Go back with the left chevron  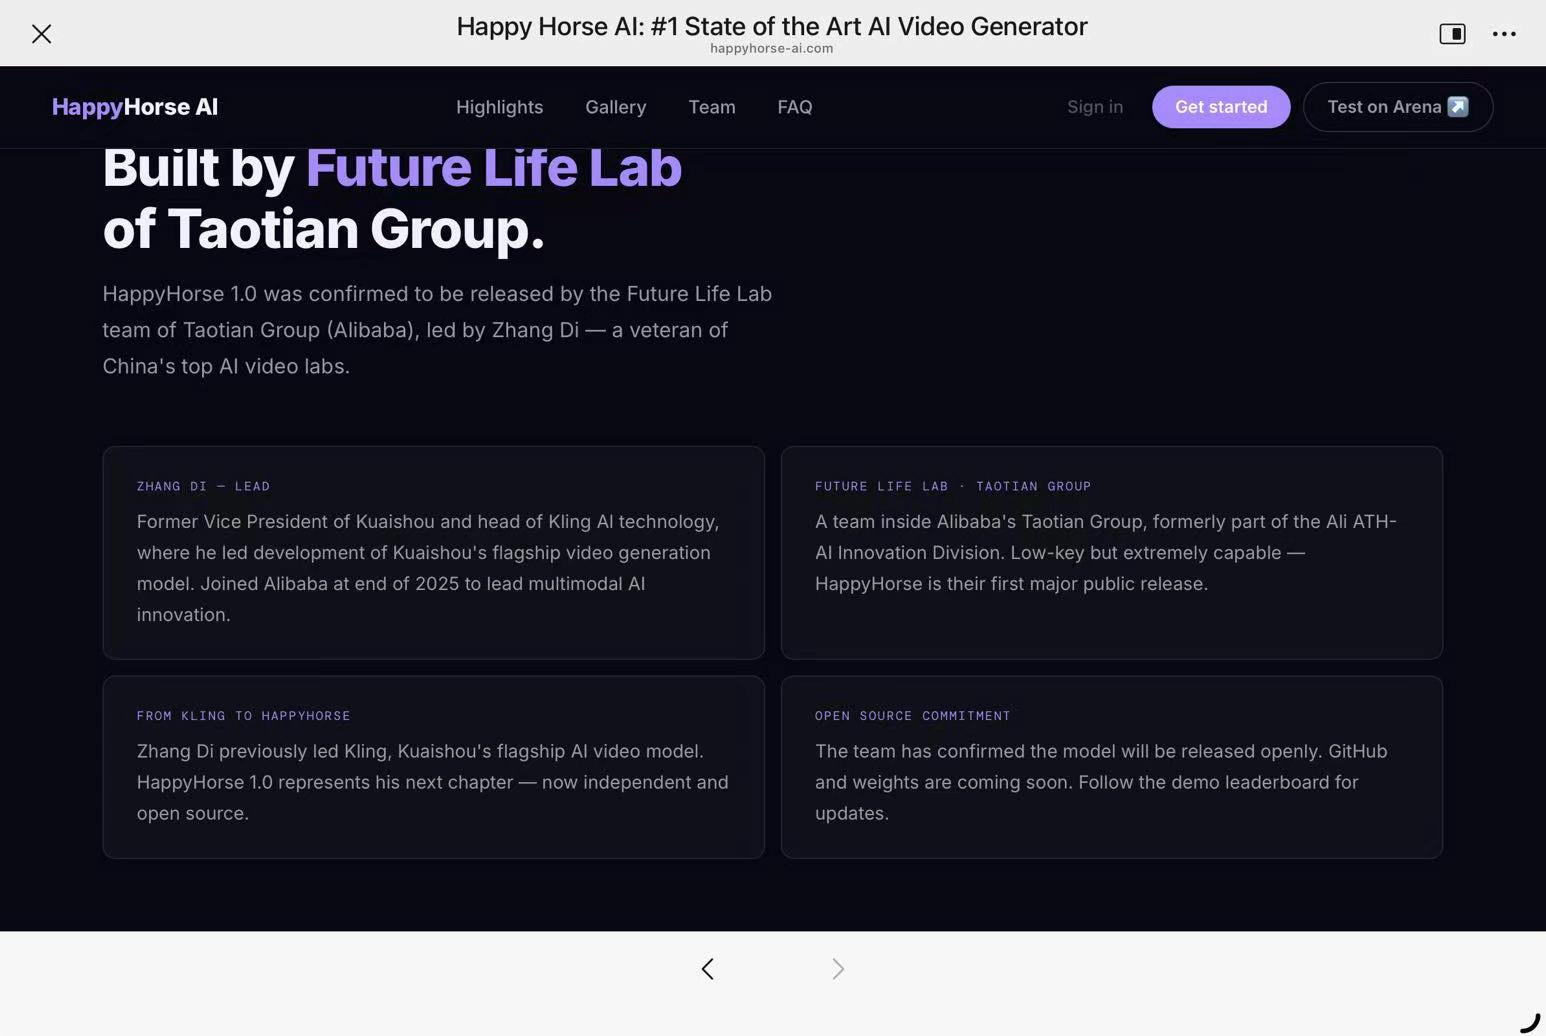(x=707, y=969)
